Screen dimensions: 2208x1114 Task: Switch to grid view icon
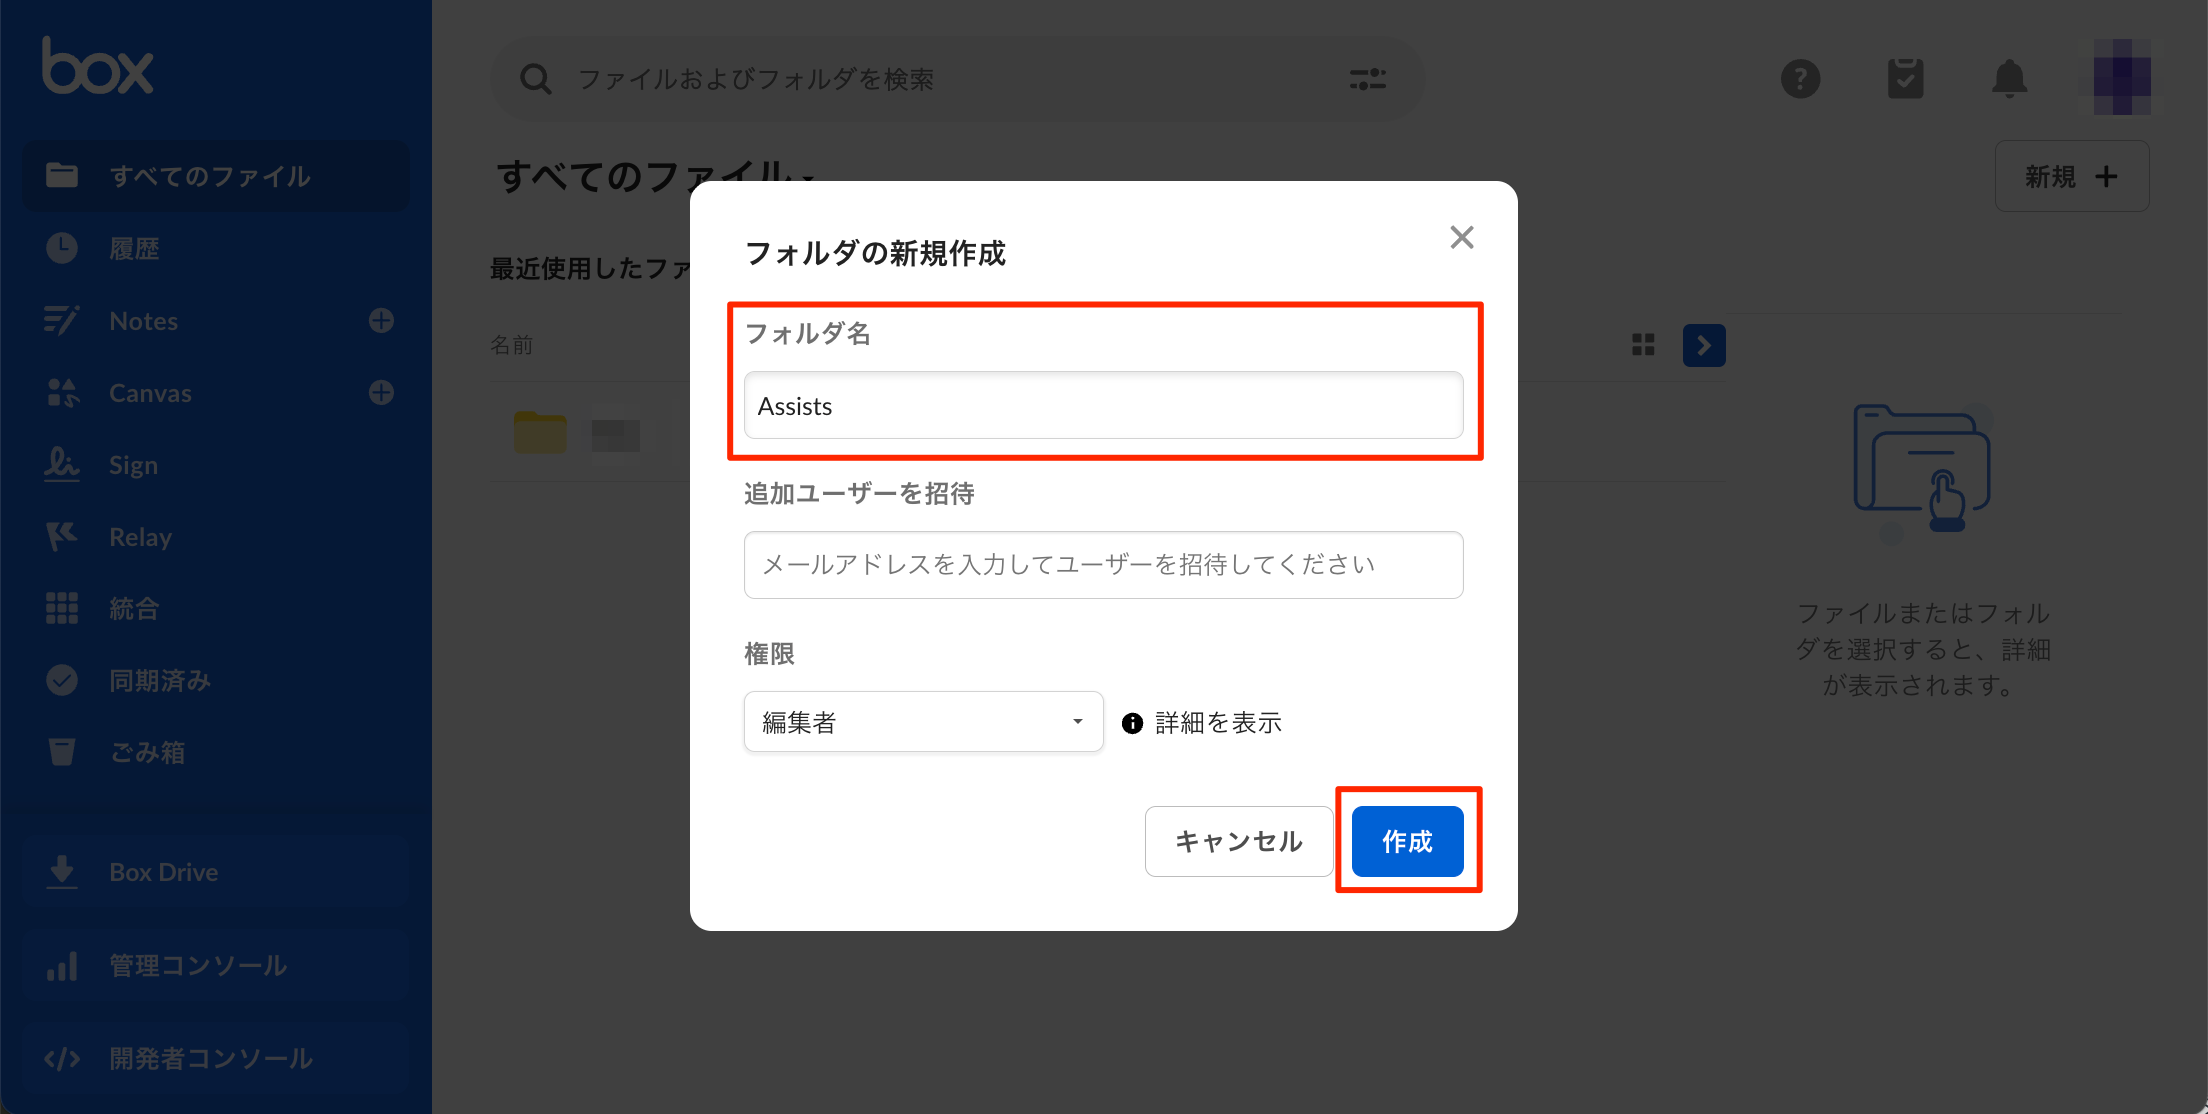tap(1643, 345)
